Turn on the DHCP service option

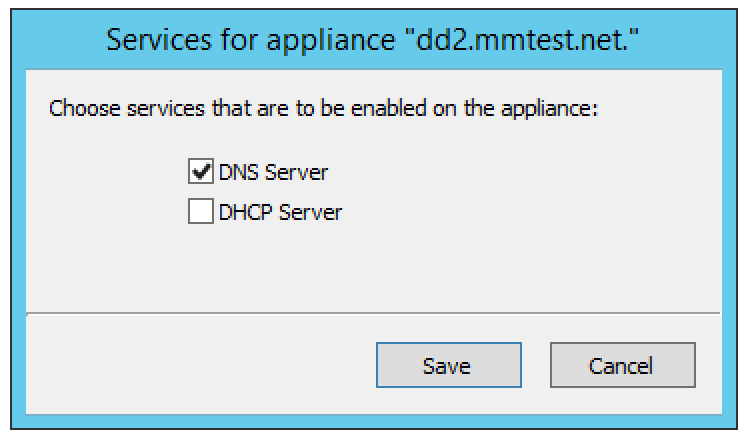coord(200,211)
